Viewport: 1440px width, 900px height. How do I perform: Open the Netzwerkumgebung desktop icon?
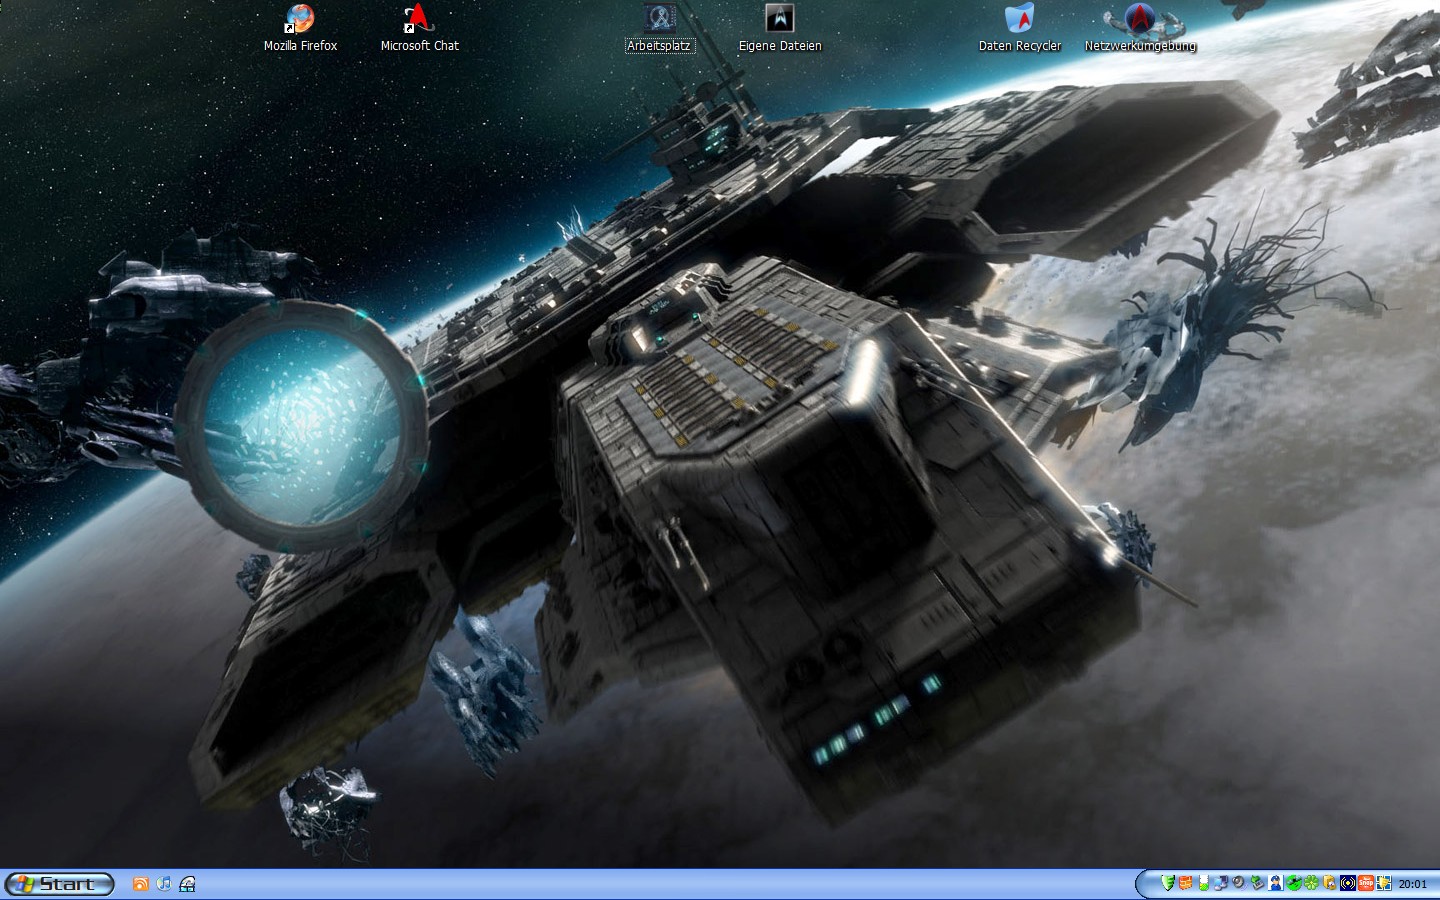pyautogui.click(x=1140, y=20)
